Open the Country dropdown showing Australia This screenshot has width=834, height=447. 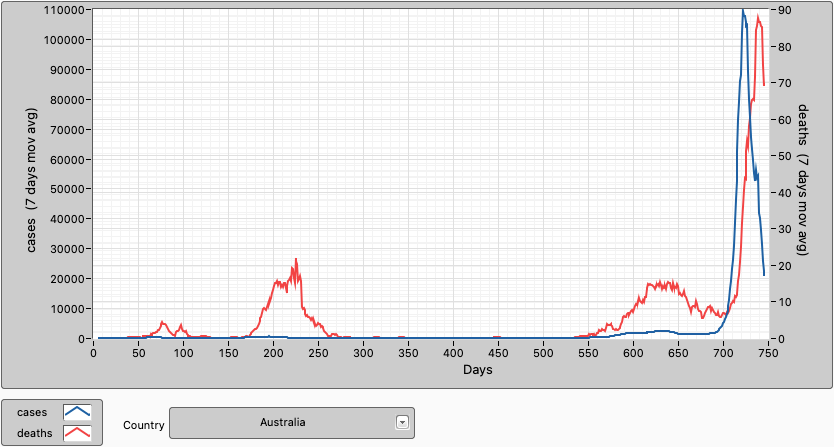(x=291, y=423)
